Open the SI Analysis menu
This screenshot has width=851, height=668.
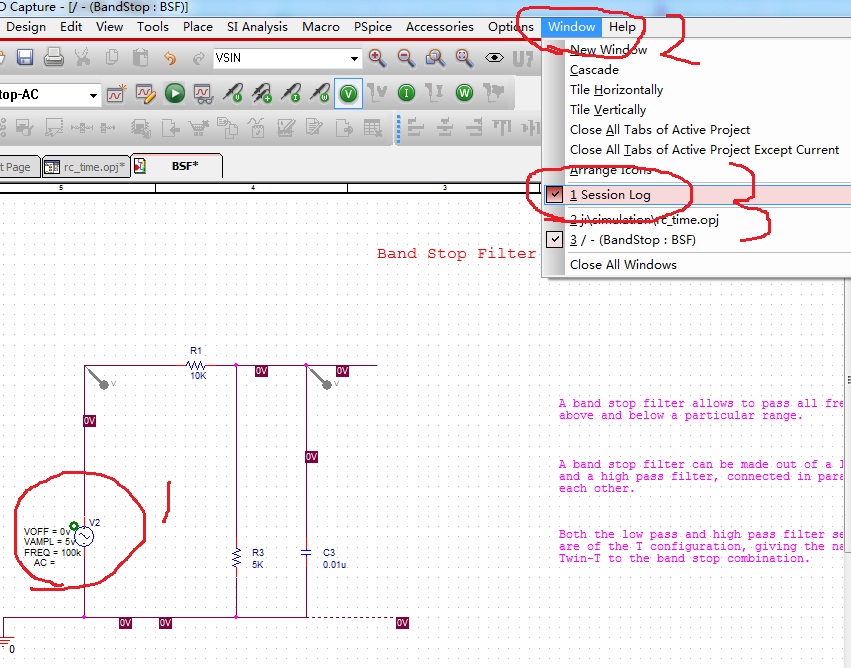coord(257,27)
